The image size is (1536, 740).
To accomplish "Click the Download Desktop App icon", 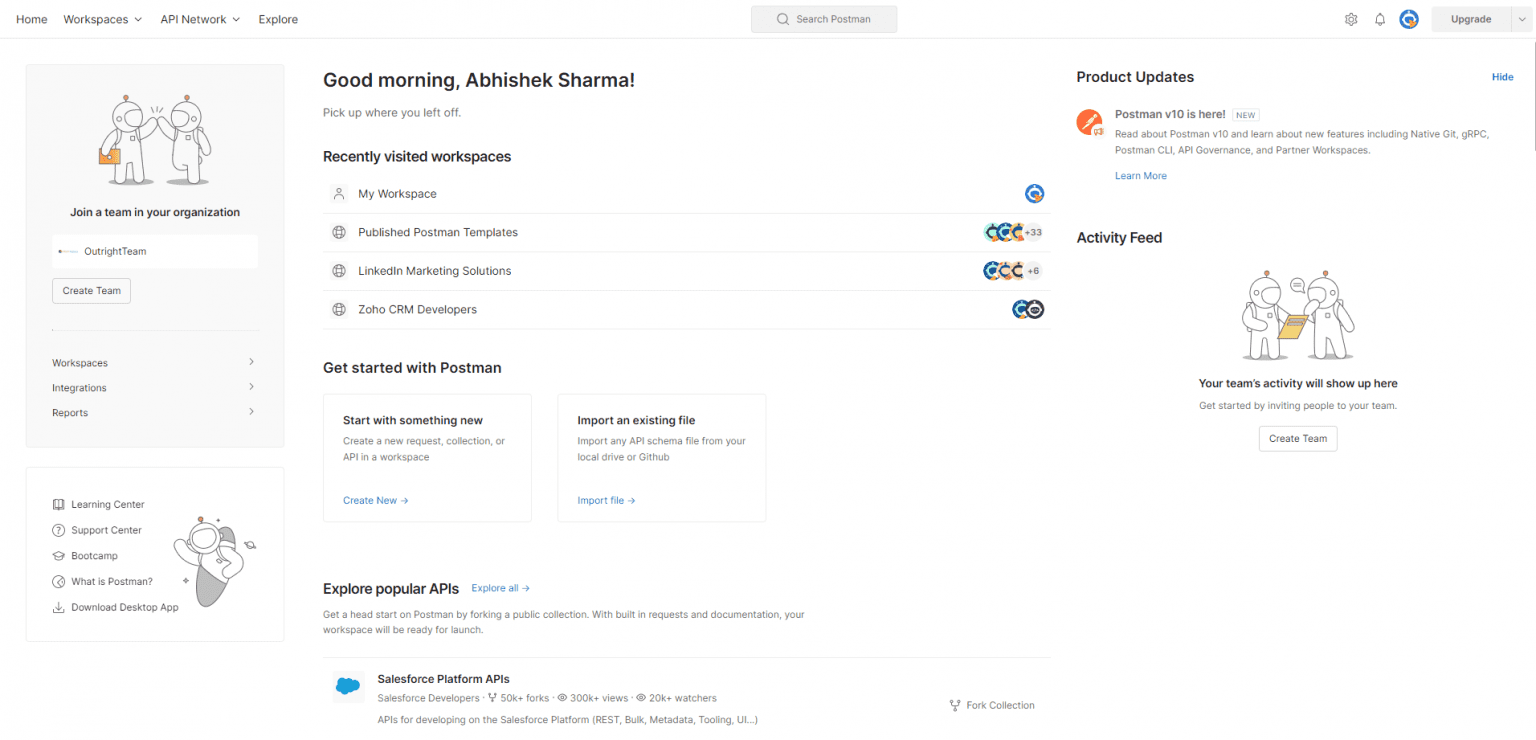I will coord(57,606).
